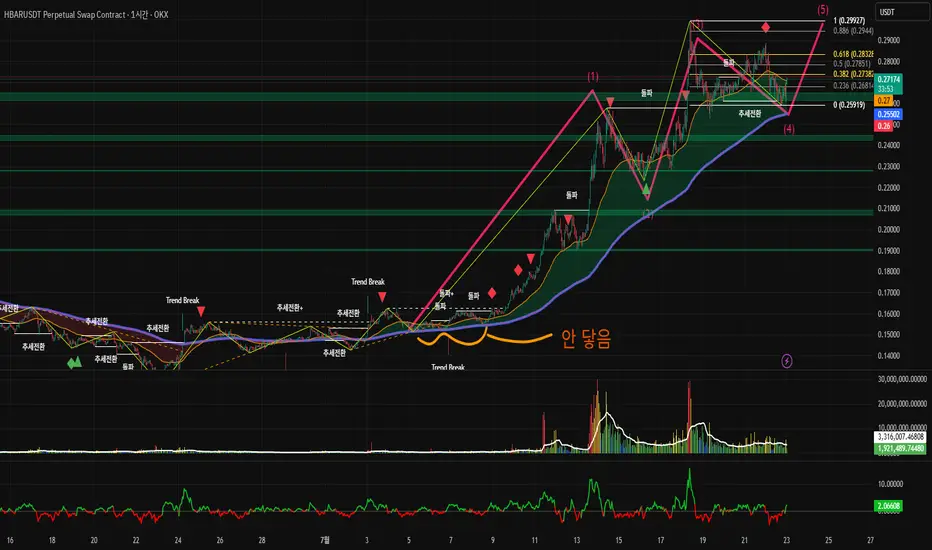Screen dimensions: 932x550
Task: Select the orange 안 닿음 text annotation
Action: [x=586, y=339]
